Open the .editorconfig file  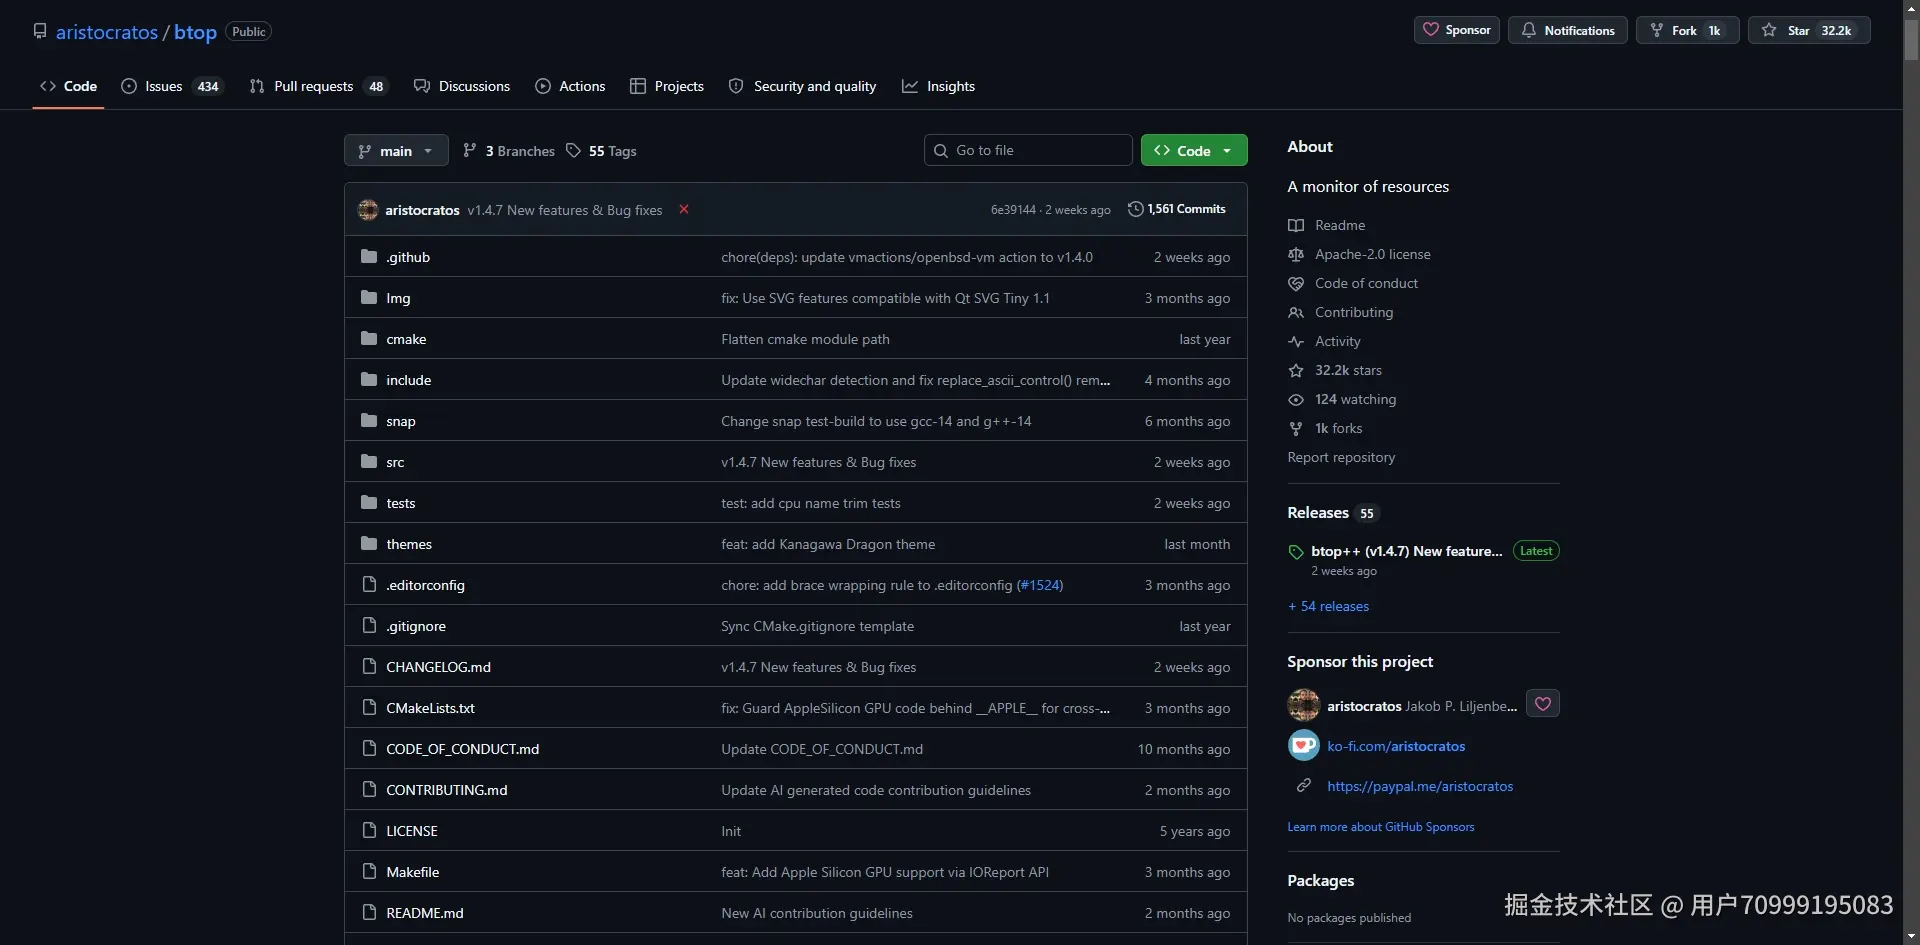click(425, 585)
